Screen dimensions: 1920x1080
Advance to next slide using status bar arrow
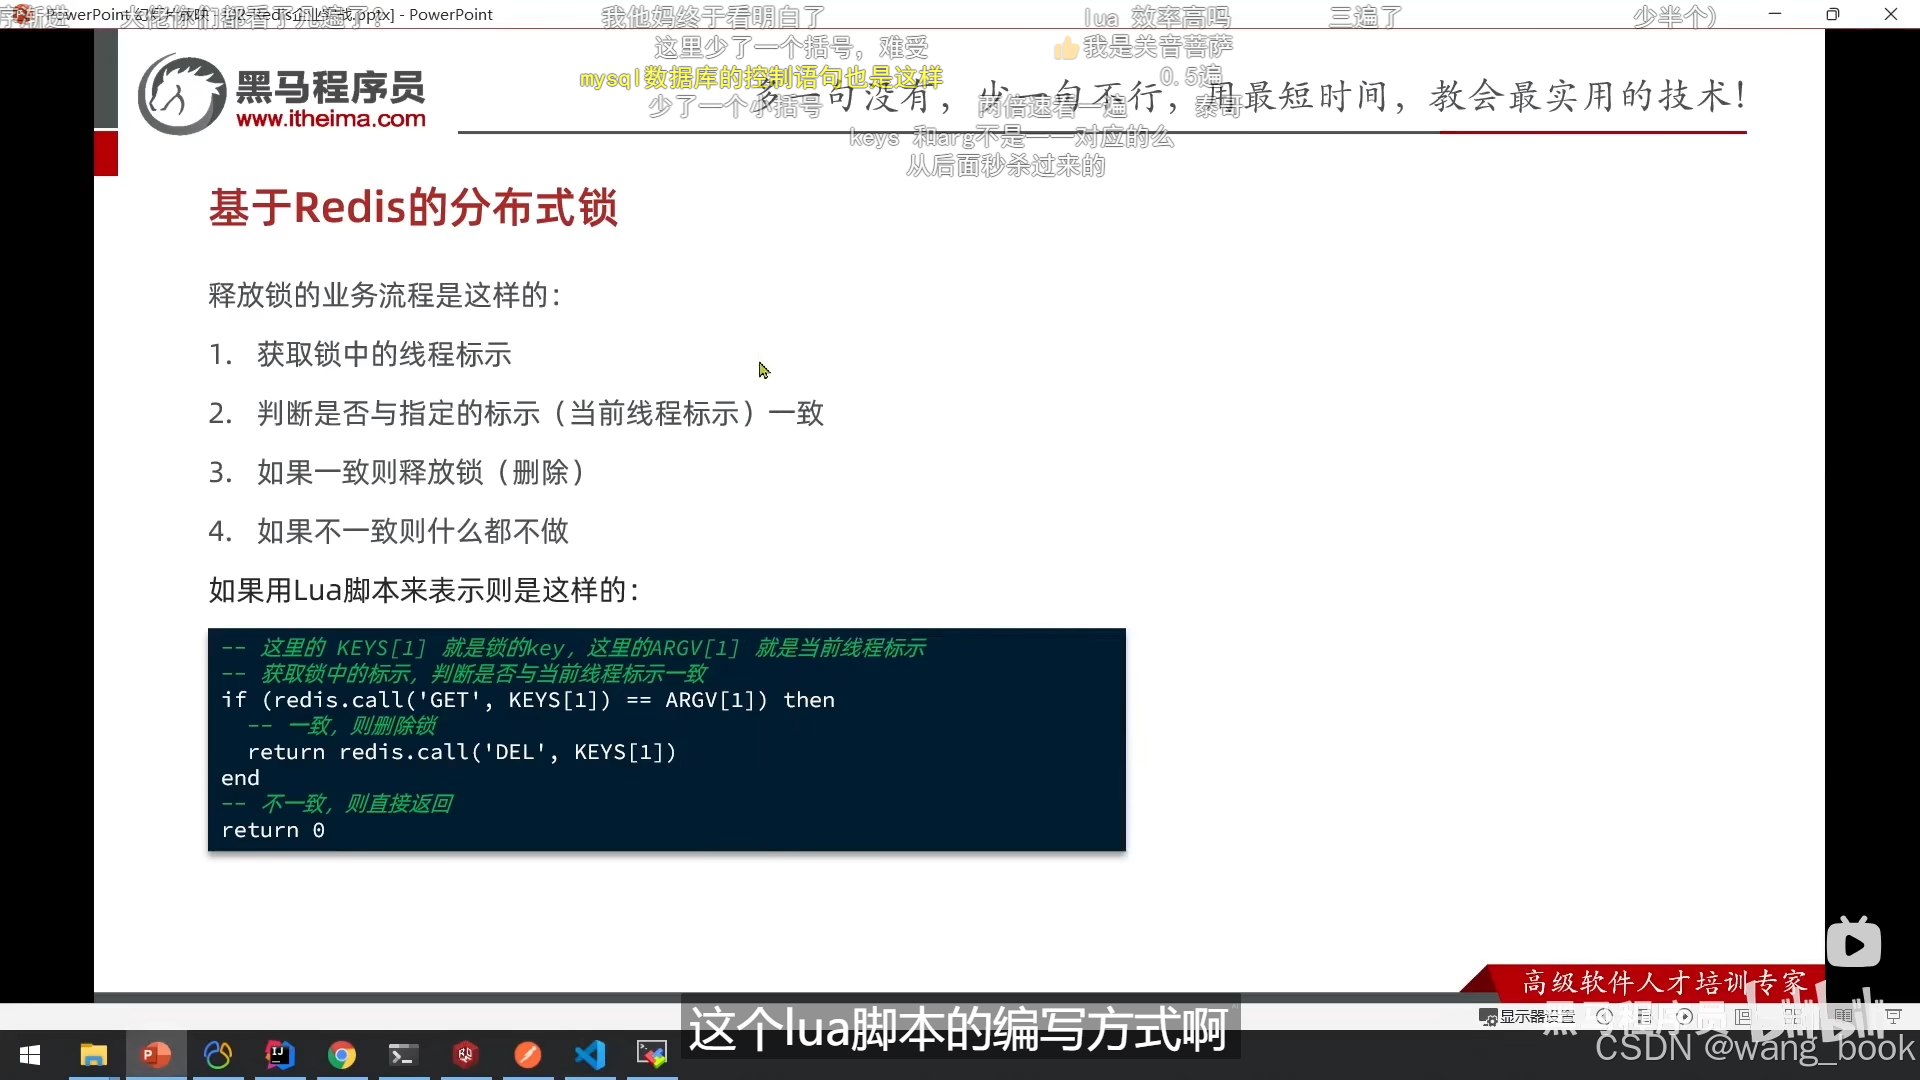(1685, 1016)
